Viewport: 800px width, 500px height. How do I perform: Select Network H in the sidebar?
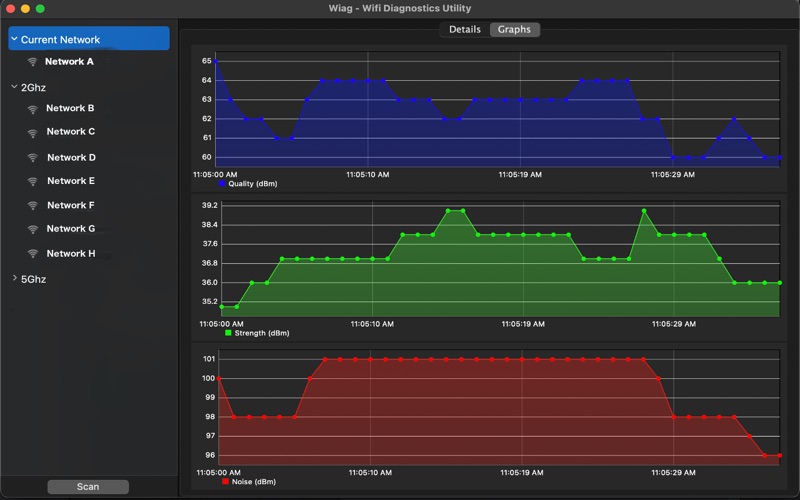[x=71, y=254]
